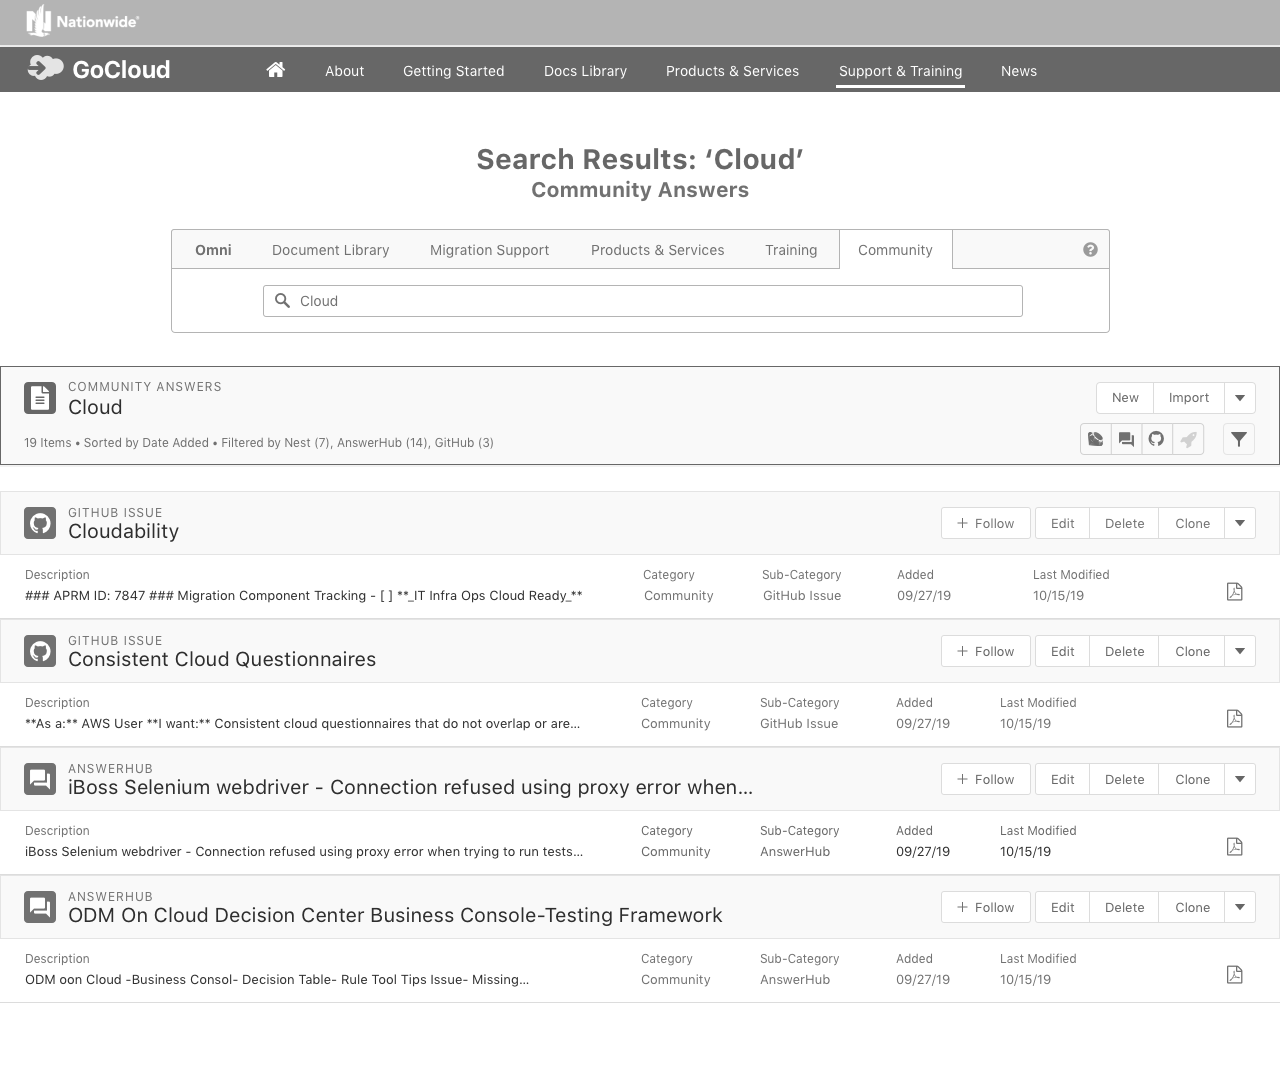Open the Cloudability row's more actions dropdown
The width and height of the screenshot is (1280, 1080).
click(1240, 523)
